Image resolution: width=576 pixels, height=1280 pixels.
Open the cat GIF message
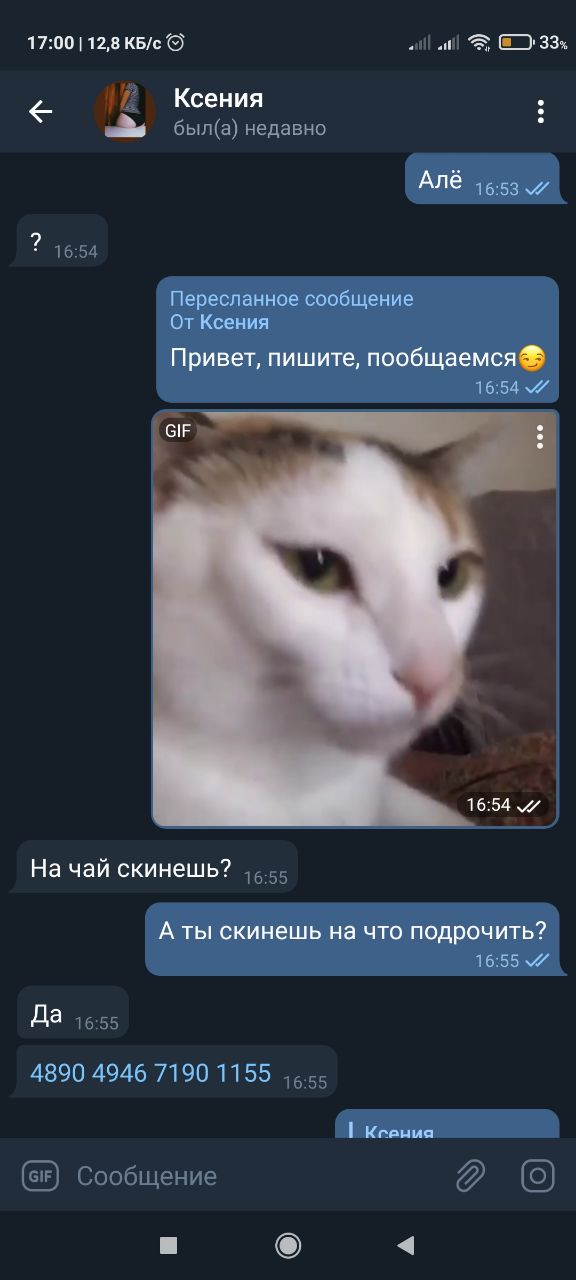click(355, 618)
